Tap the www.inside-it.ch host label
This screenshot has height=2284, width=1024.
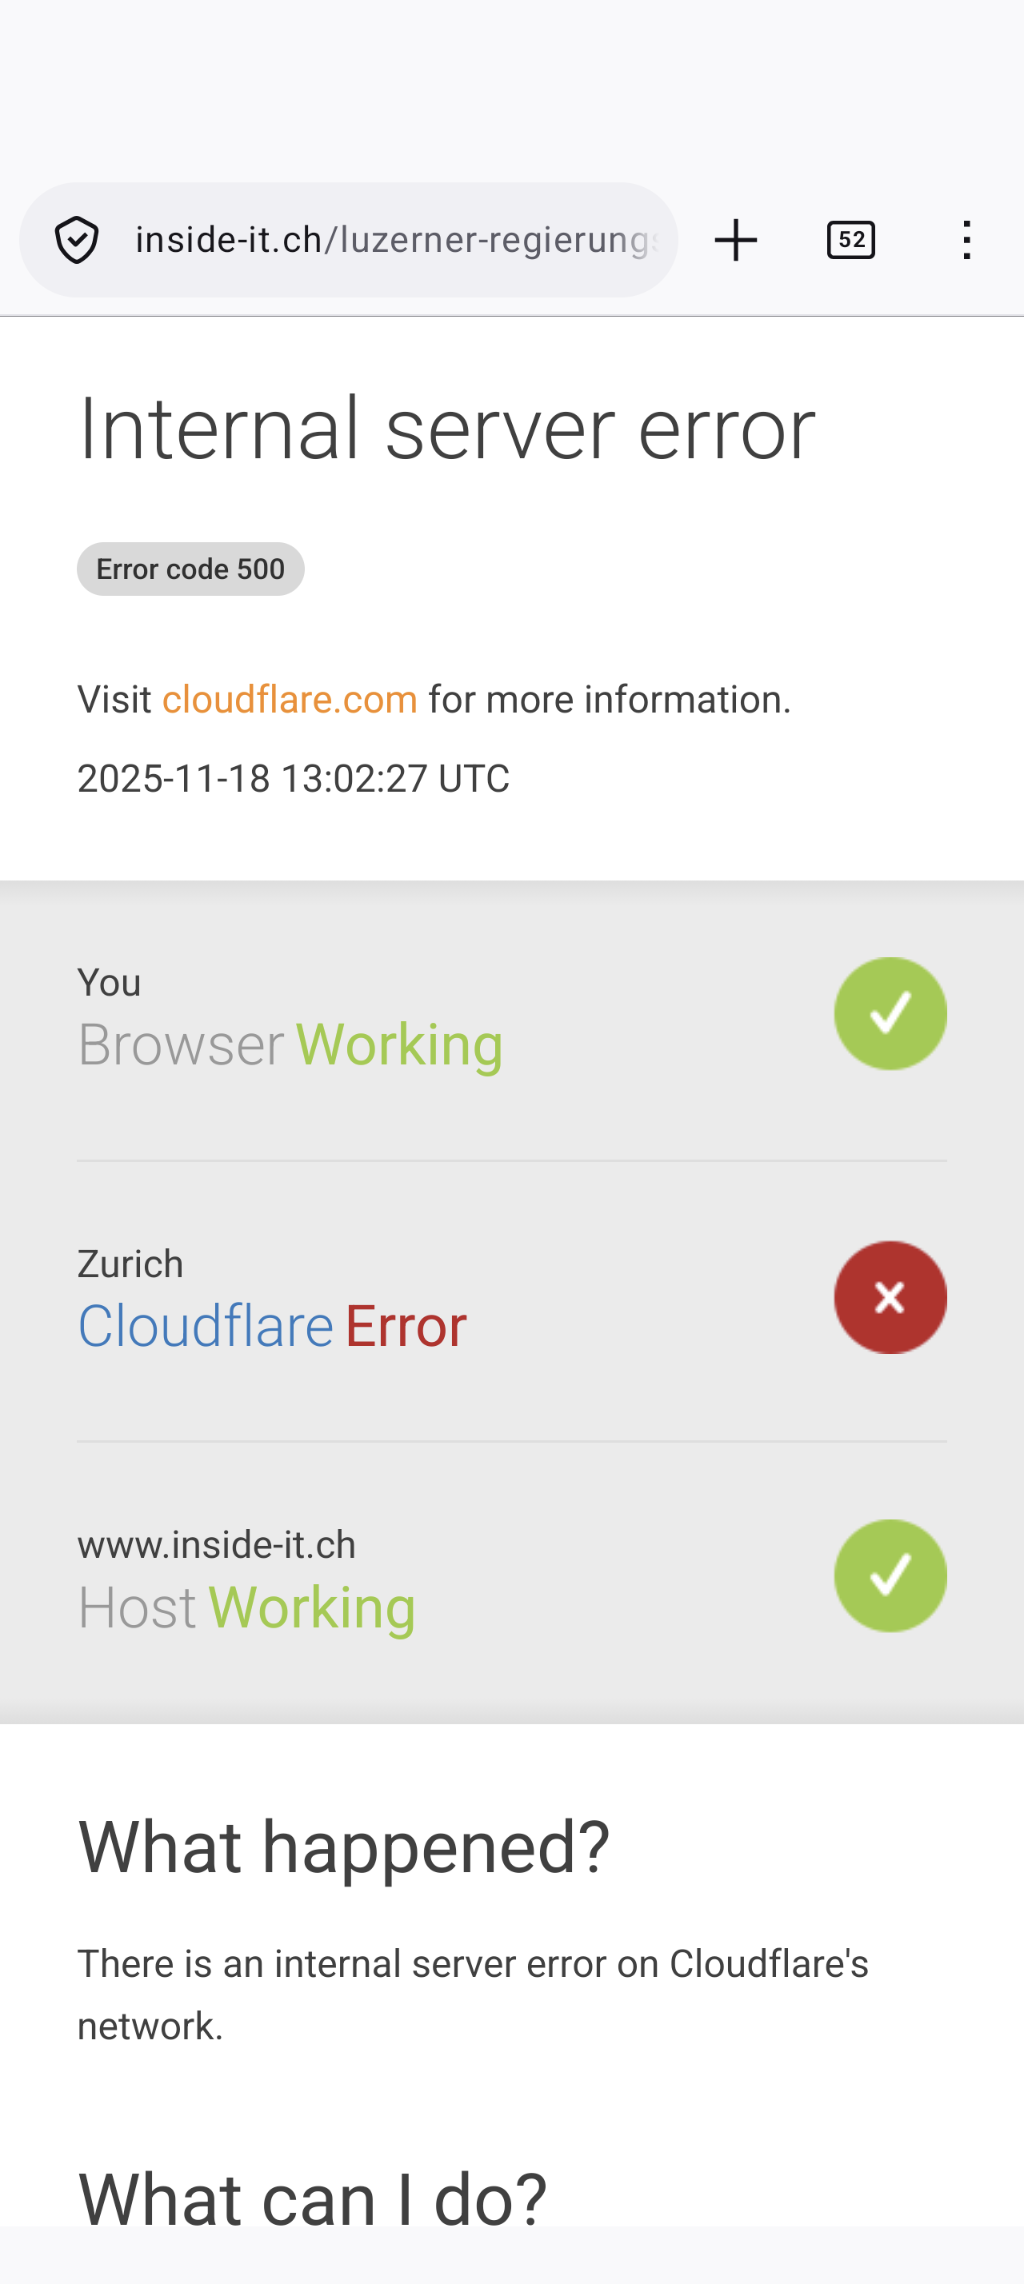[217, 1545]
